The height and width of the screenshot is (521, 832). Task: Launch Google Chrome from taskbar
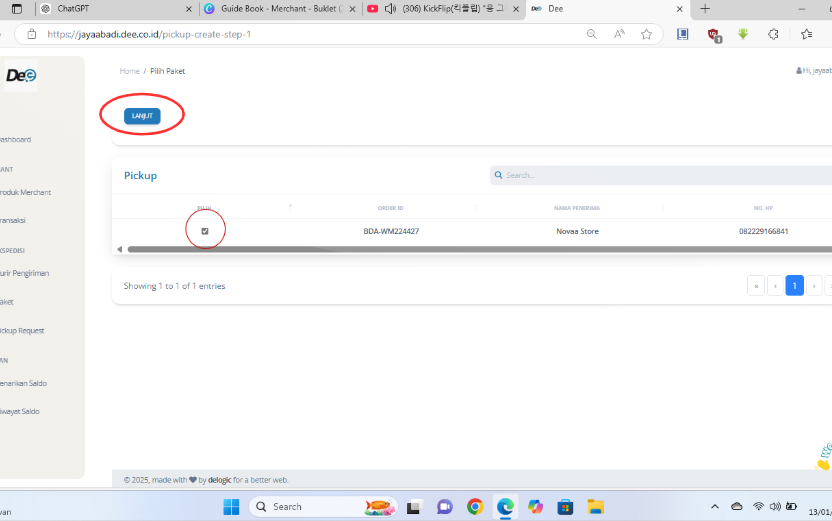(475, 507)
